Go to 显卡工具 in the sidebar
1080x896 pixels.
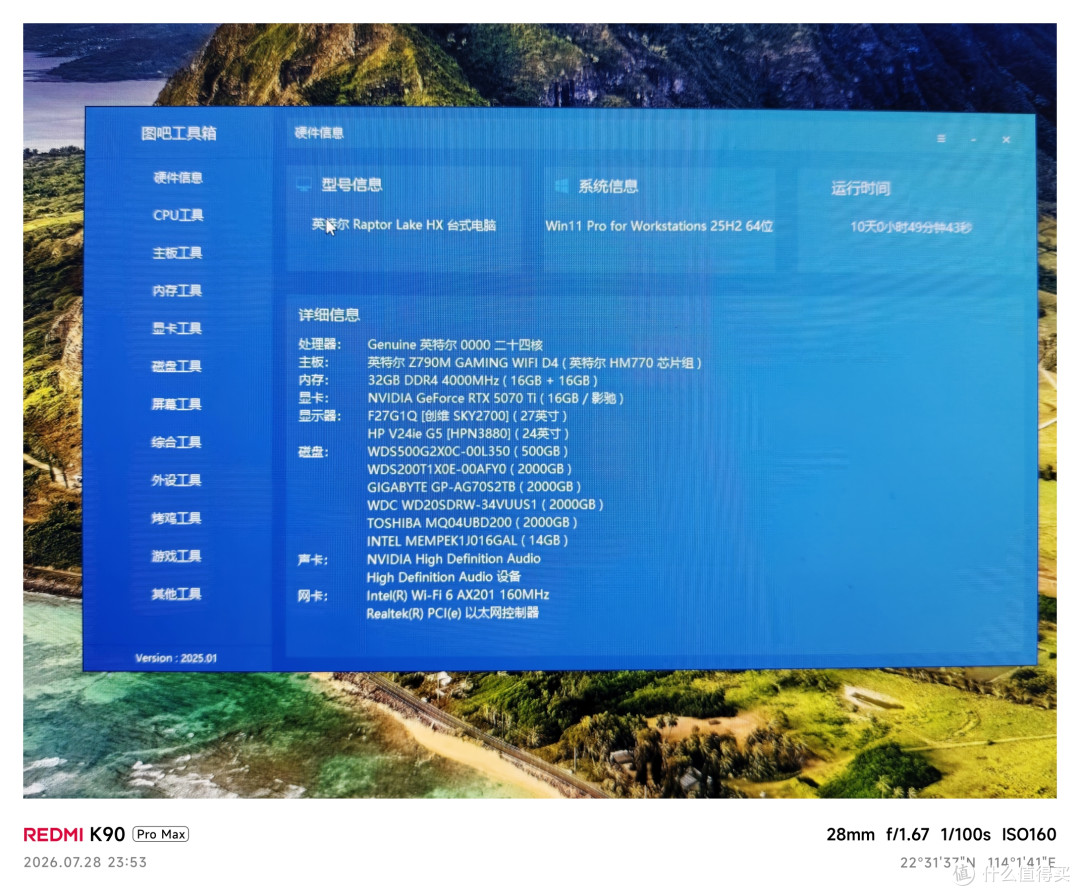pos(176,329)
